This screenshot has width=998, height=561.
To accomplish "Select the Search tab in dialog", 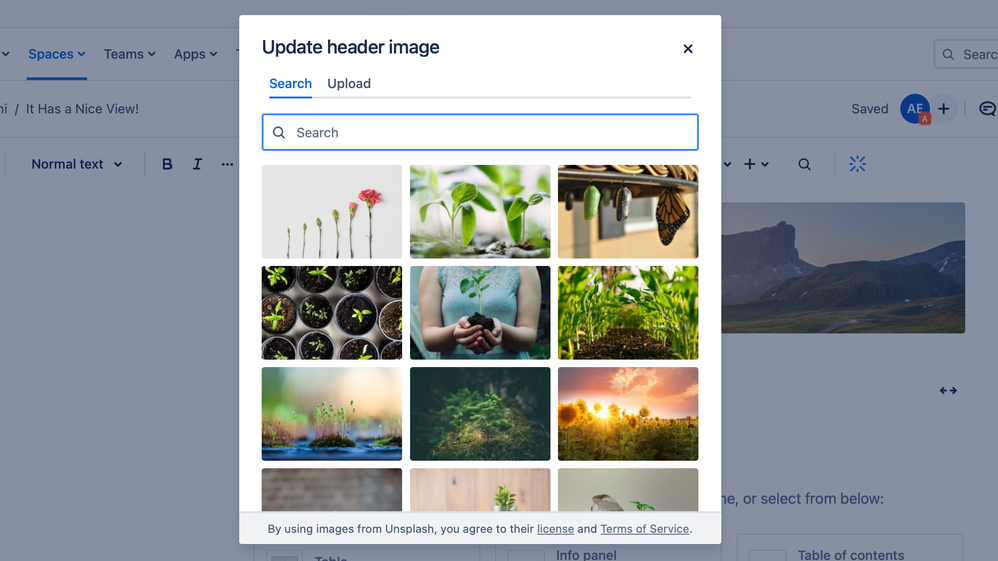I will pyautogui.click(x=290, y=83).
